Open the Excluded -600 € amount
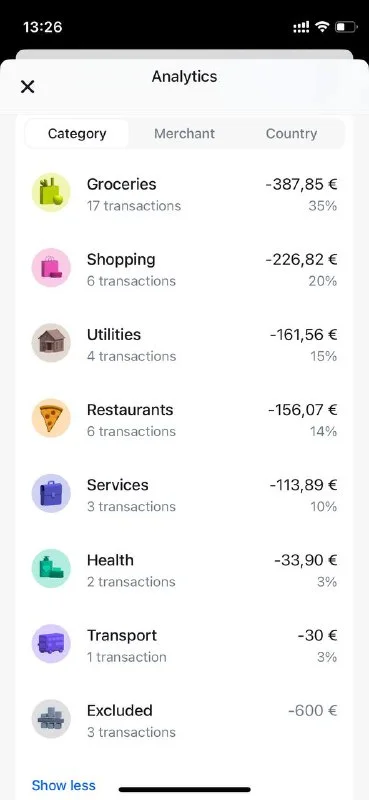Screen dimensions: 369x800 pyautogui.click(x=312, y=711)
